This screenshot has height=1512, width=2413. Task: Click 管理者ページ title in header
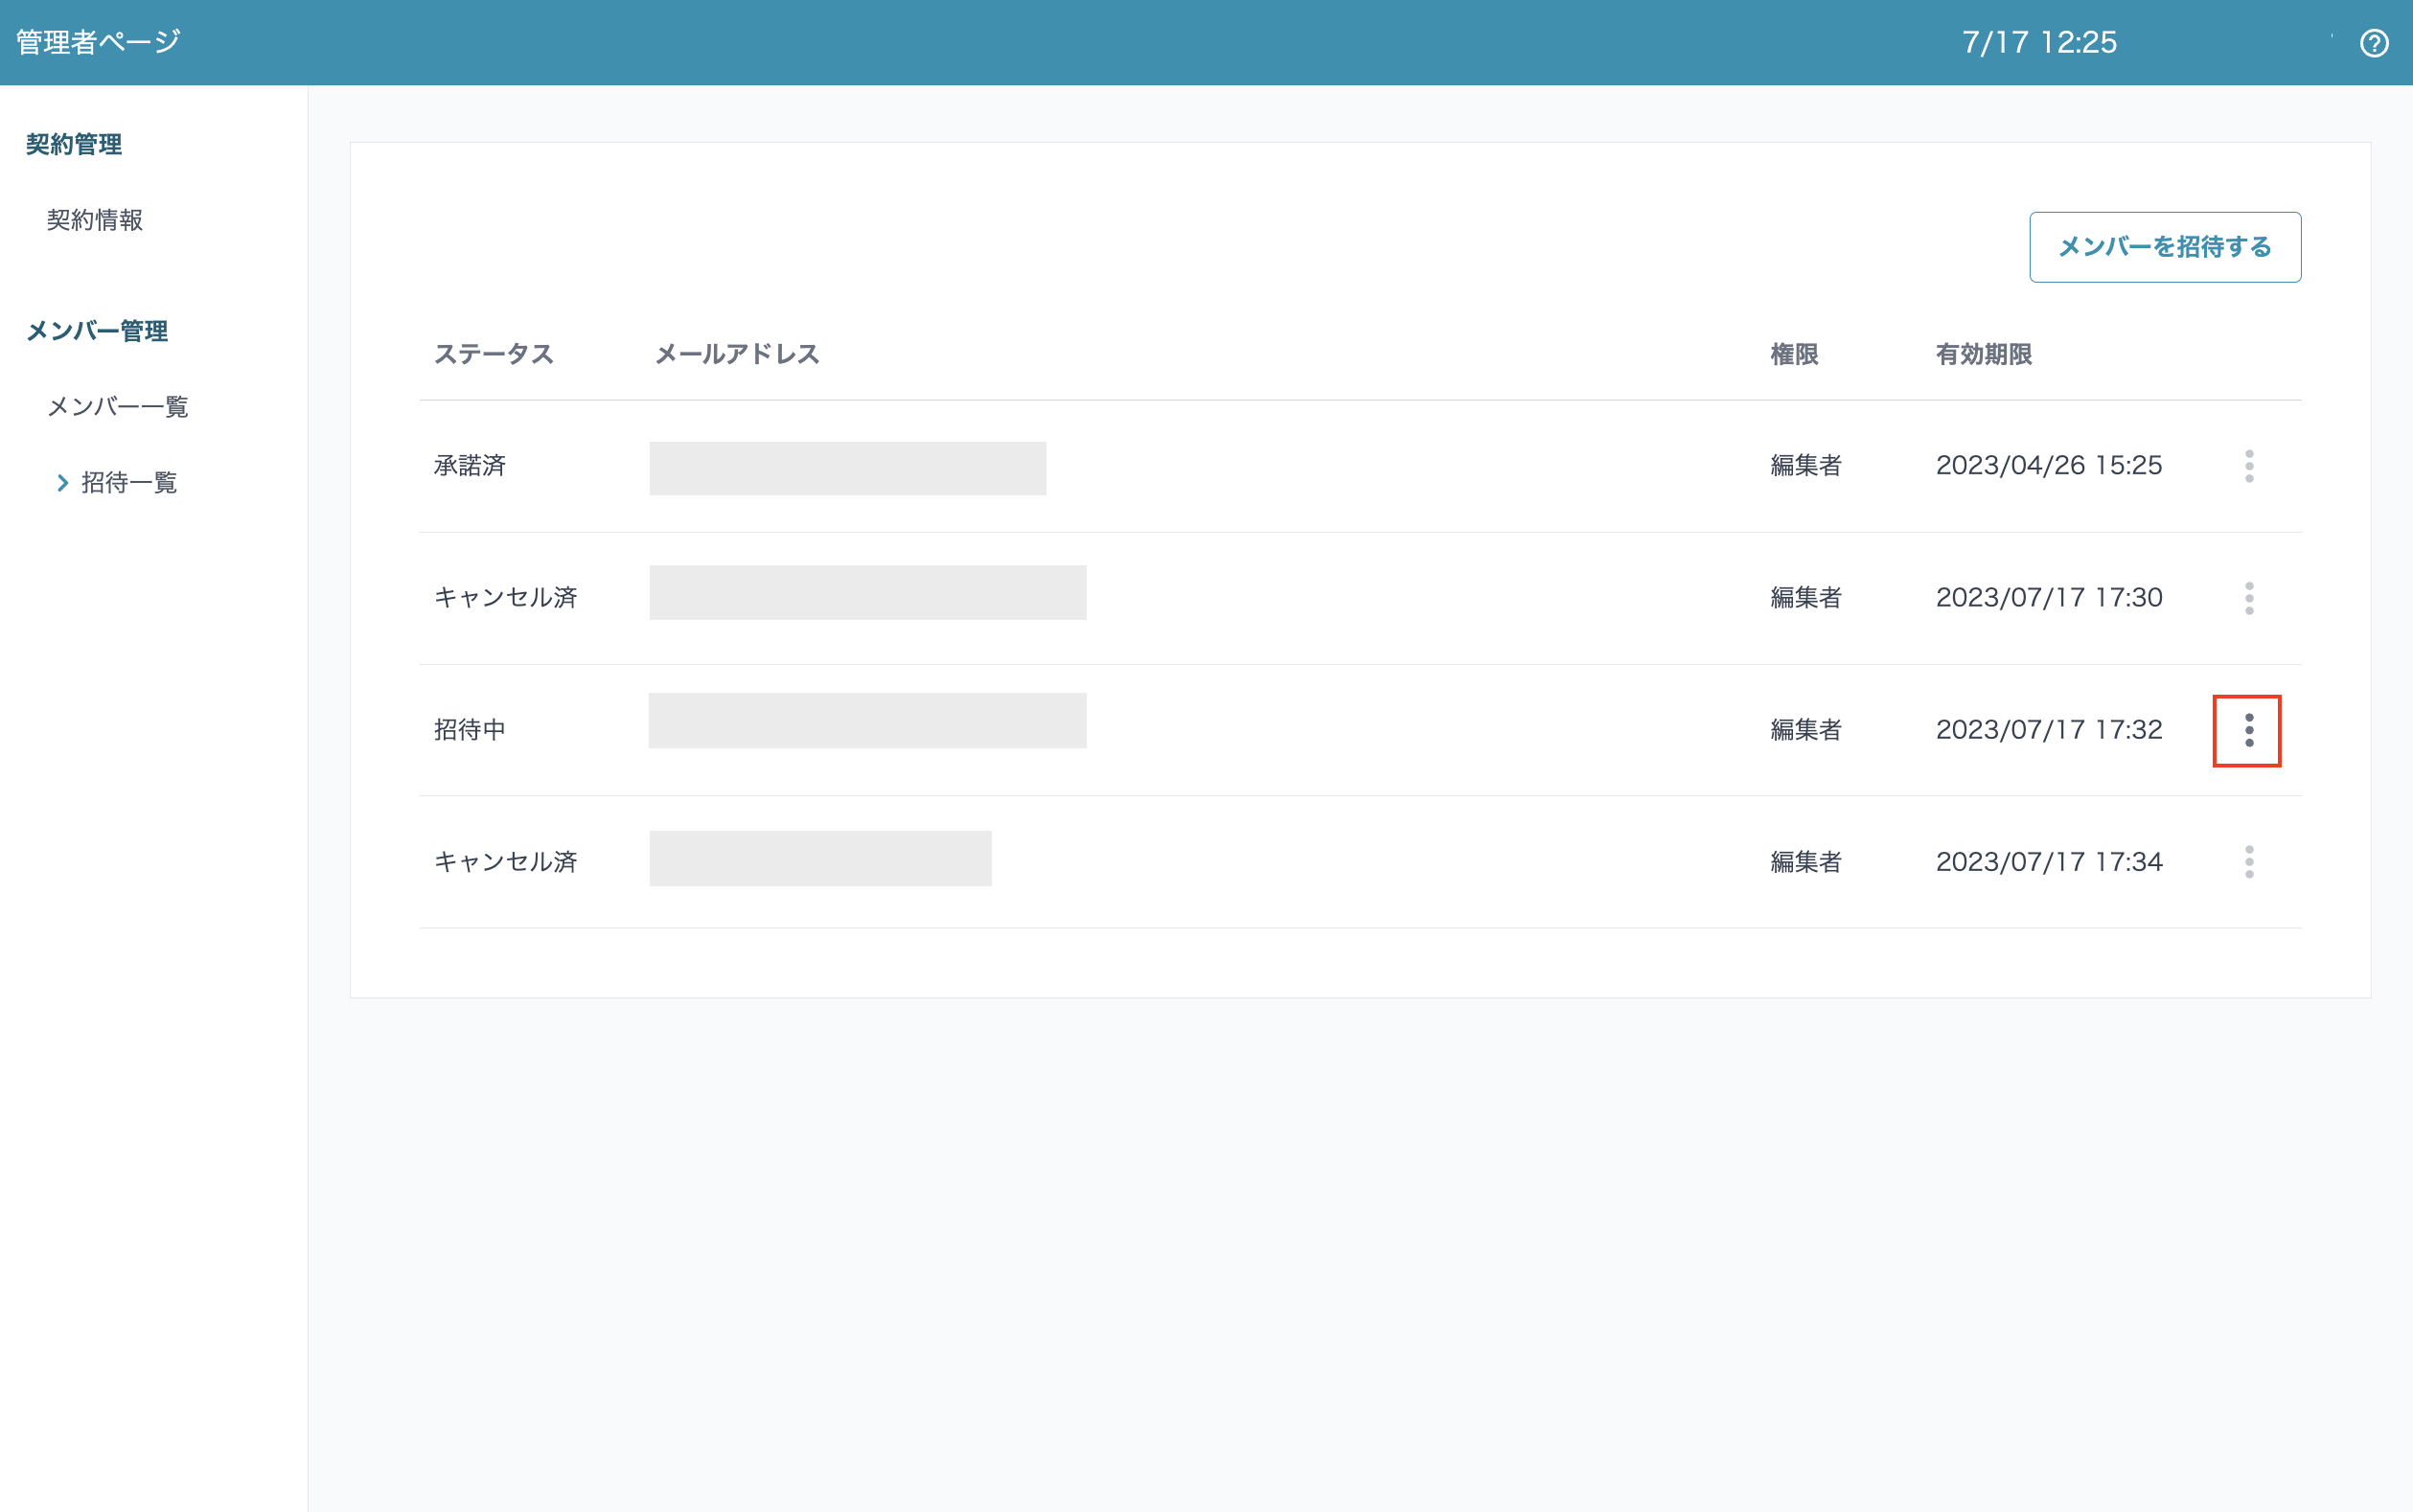98,42
